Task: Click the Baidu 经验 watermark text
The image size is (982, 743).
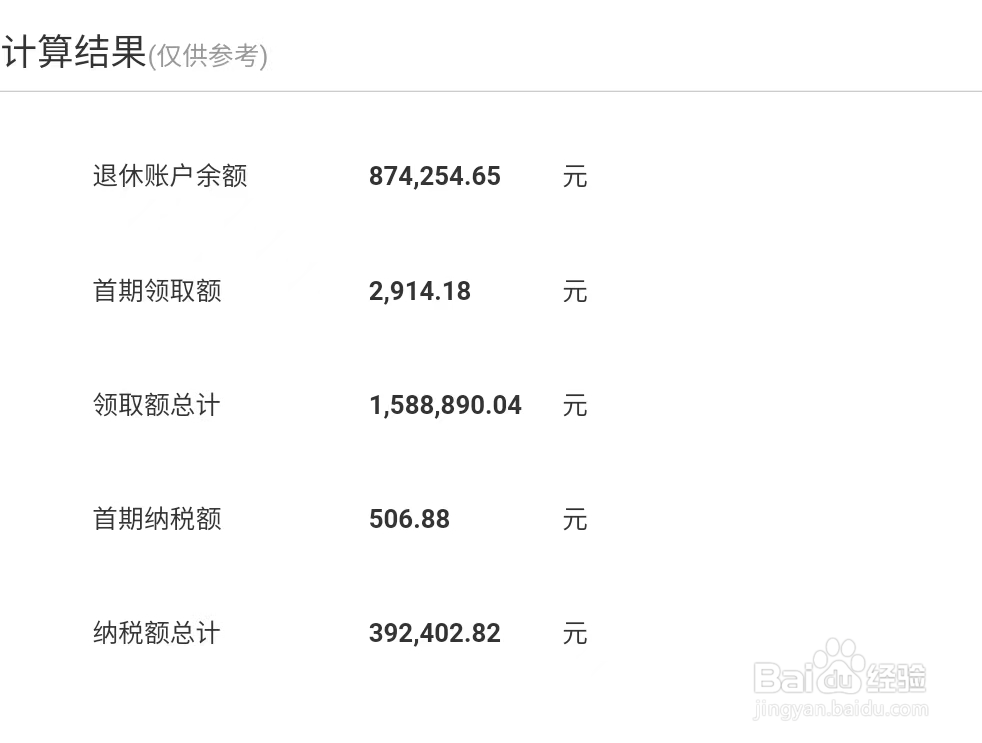Action: pyautogui.click(x=839, y=677)
